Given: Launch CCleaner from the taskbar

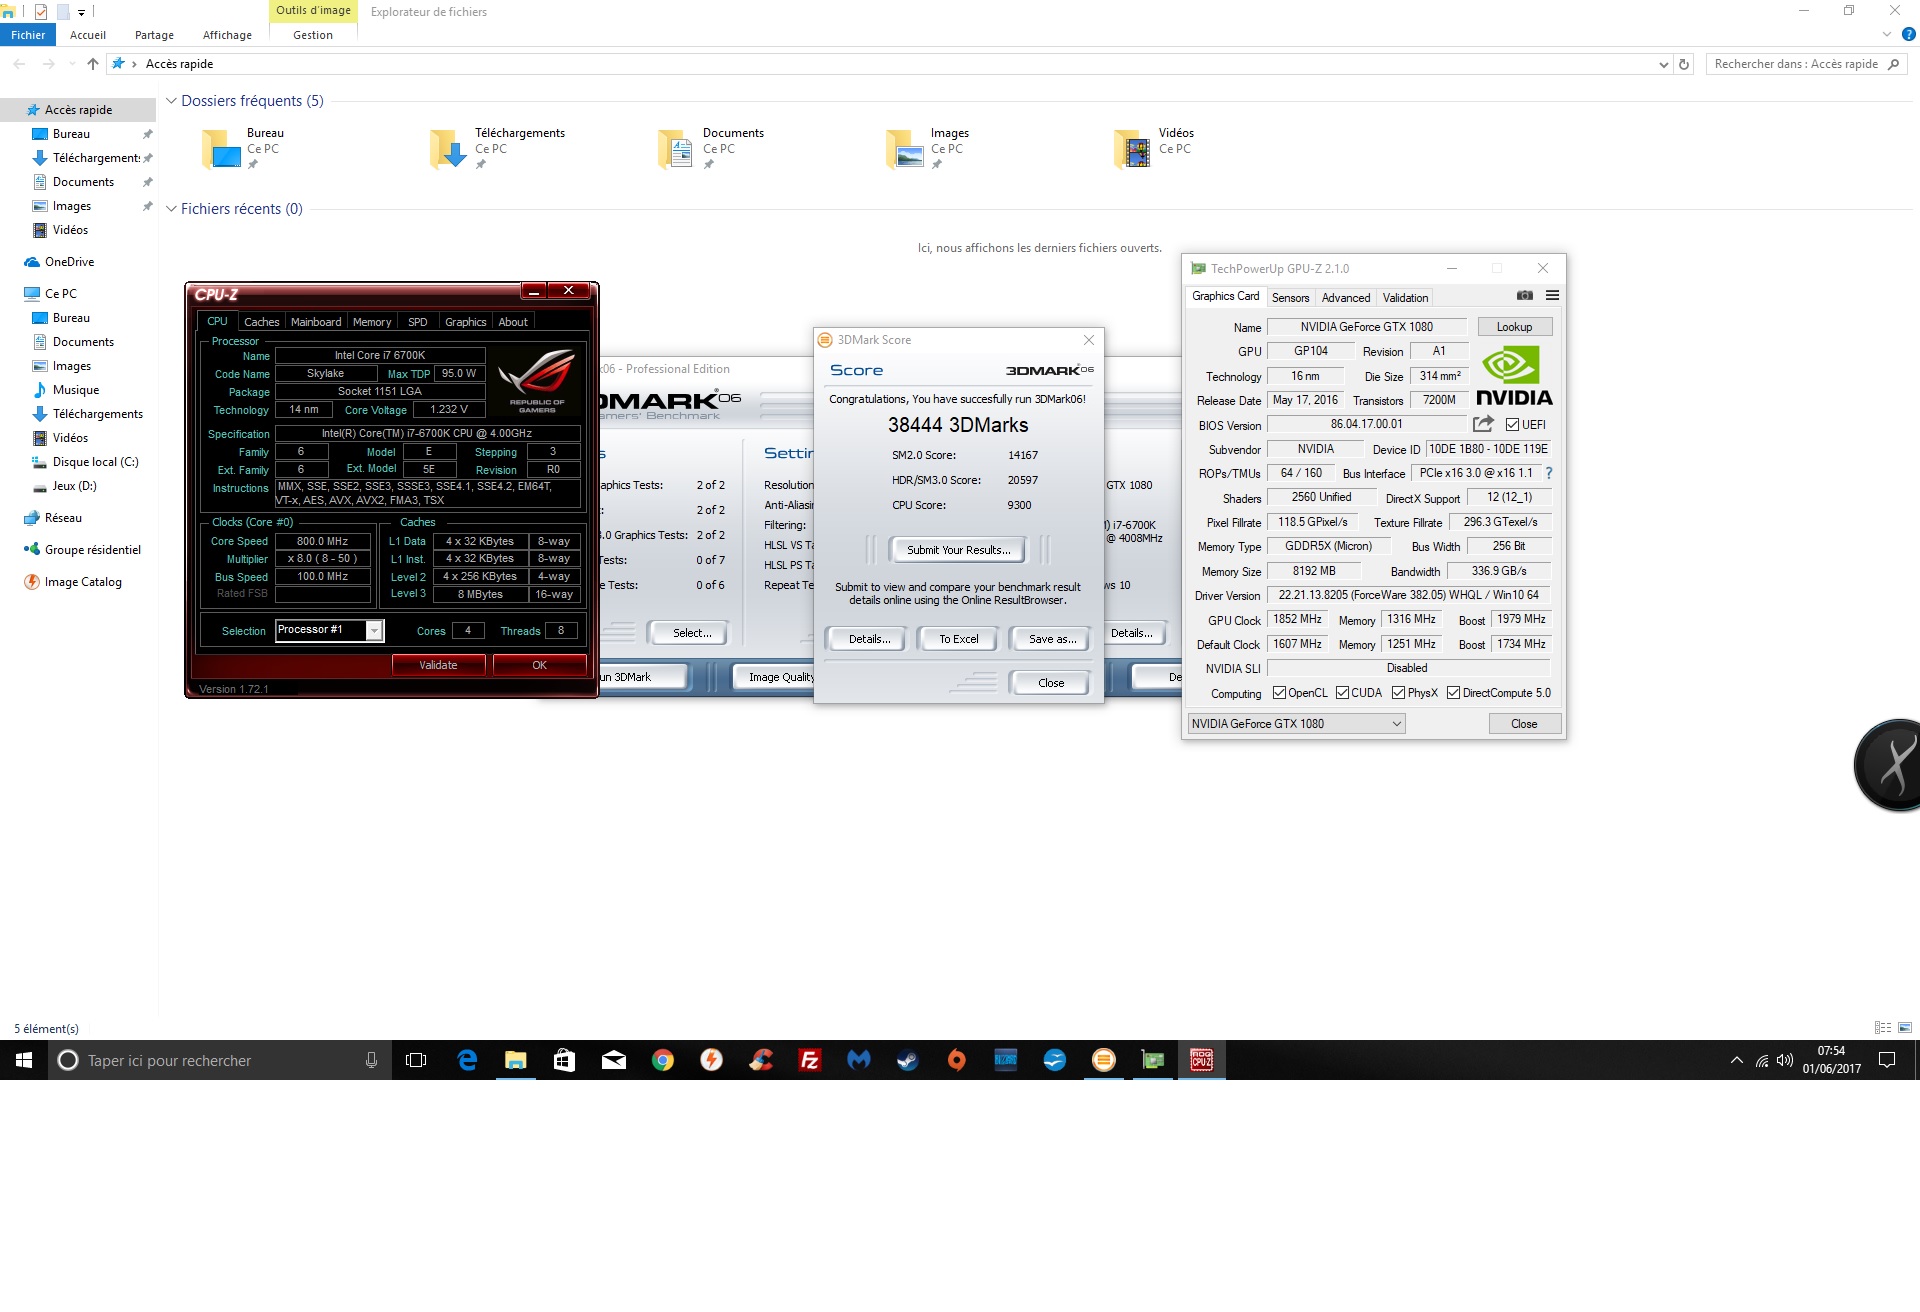Looking at the screenshot, I should coord(761,1060).
